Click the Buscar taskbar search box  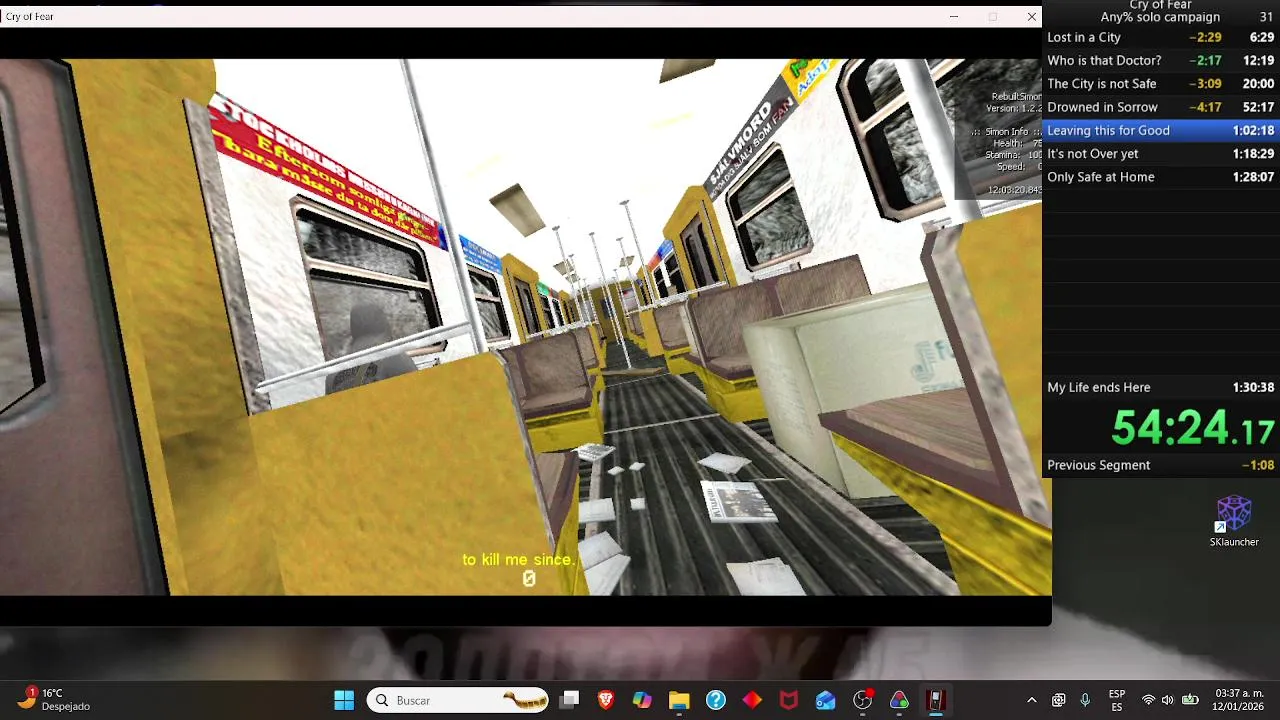(458, 700)
